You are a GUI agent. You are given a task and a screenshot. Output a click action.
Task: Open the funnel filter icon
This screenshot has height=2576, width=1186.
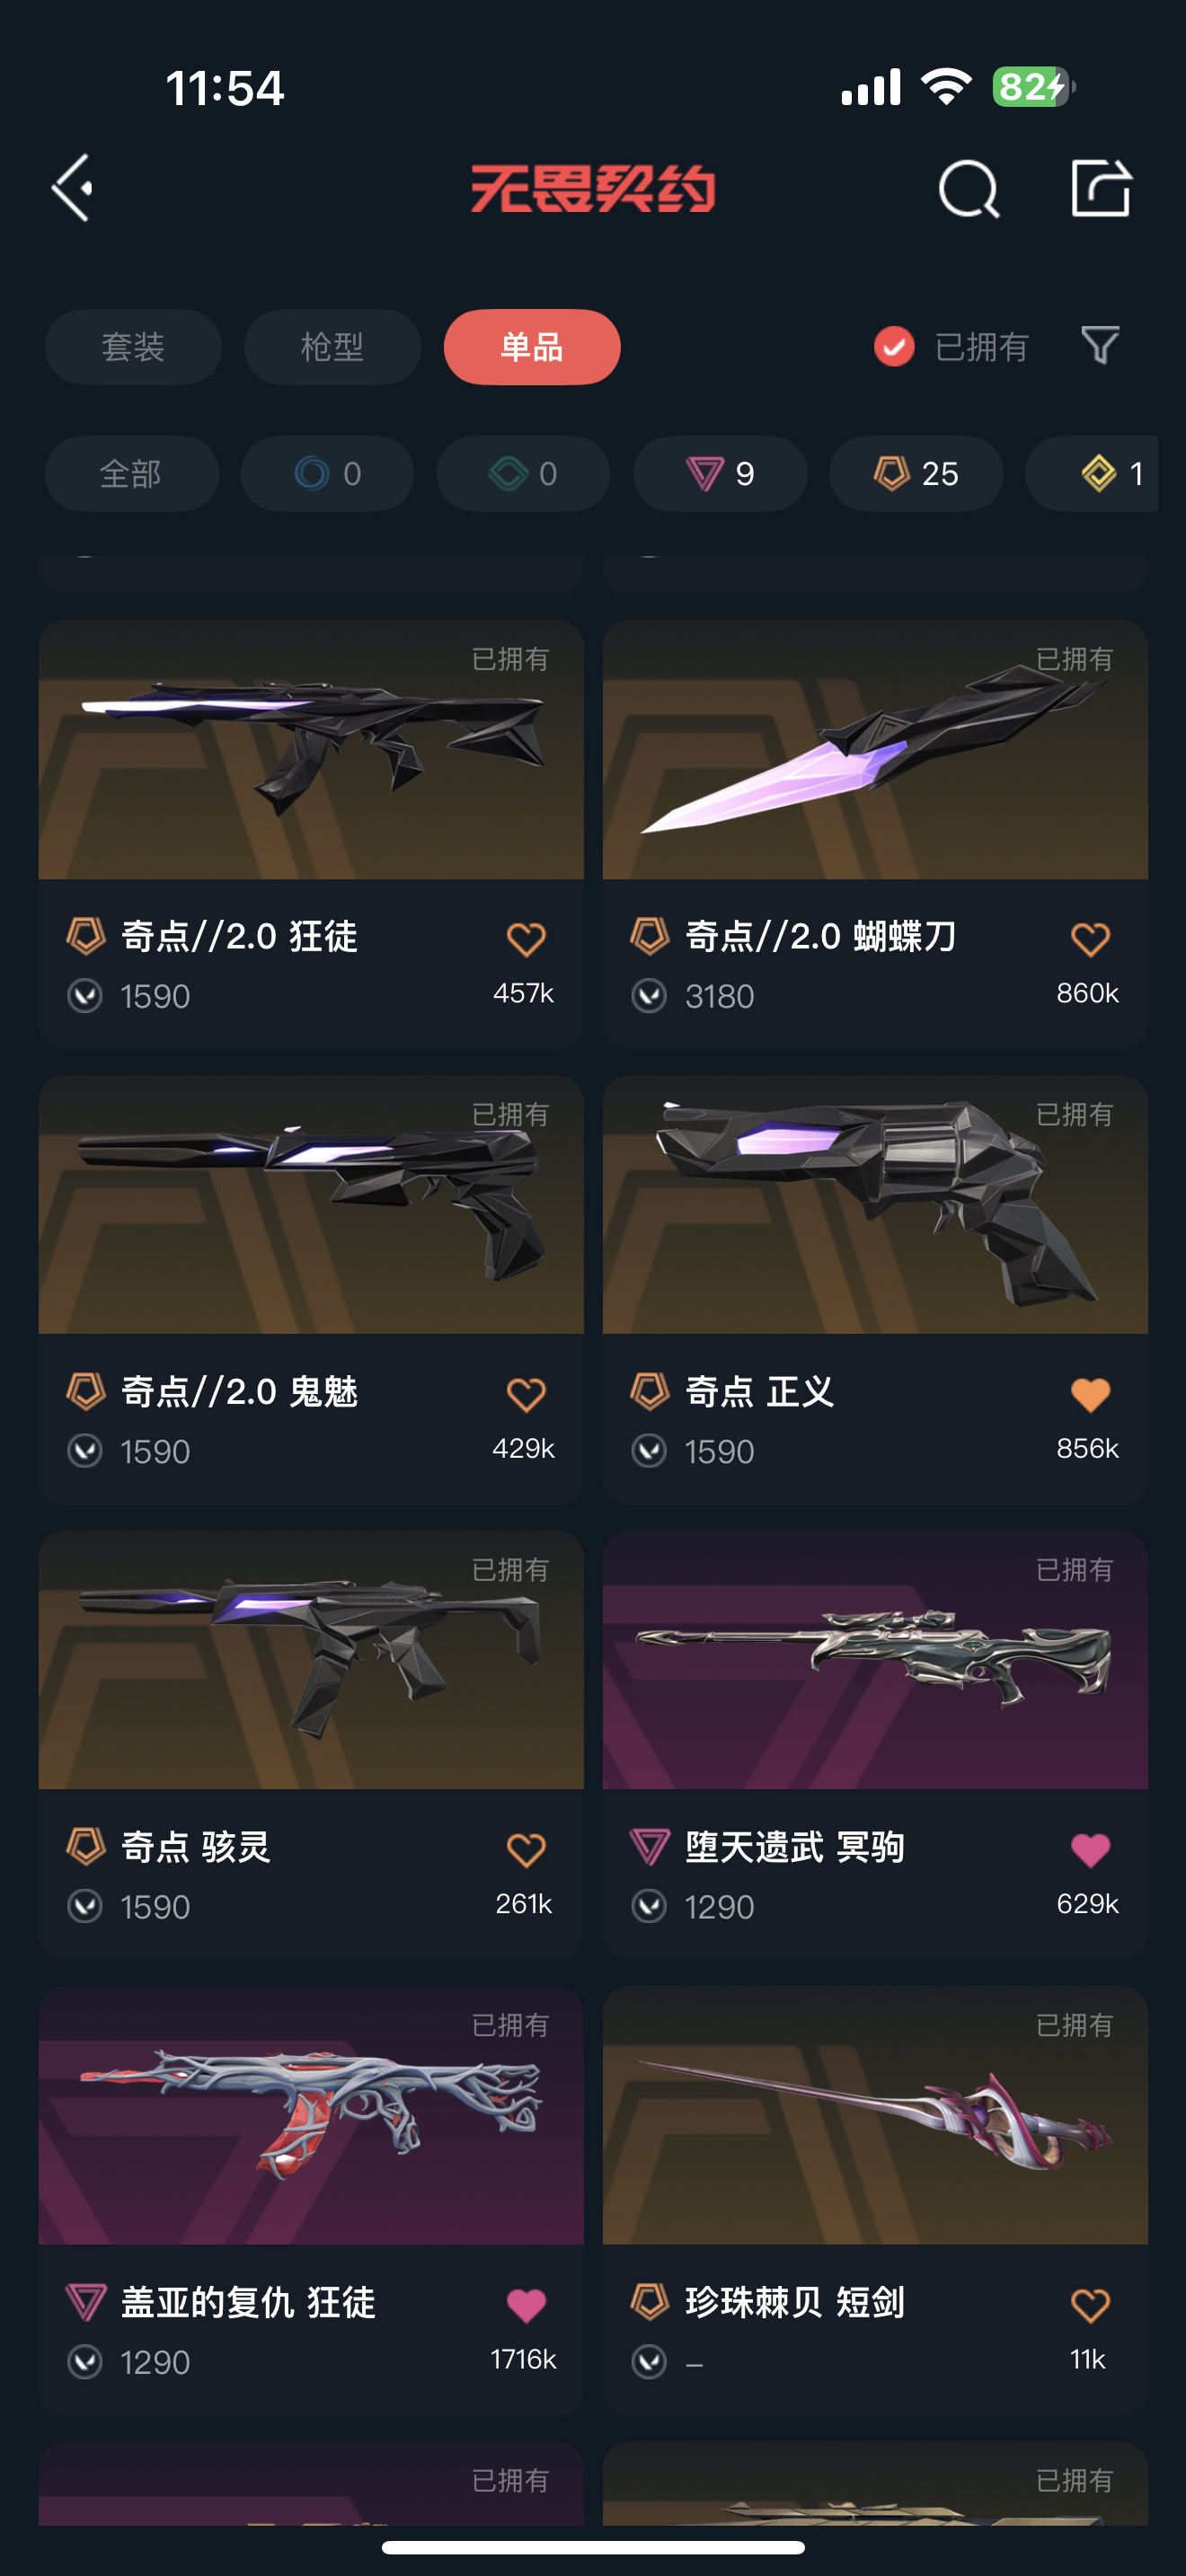(1100, 346)
